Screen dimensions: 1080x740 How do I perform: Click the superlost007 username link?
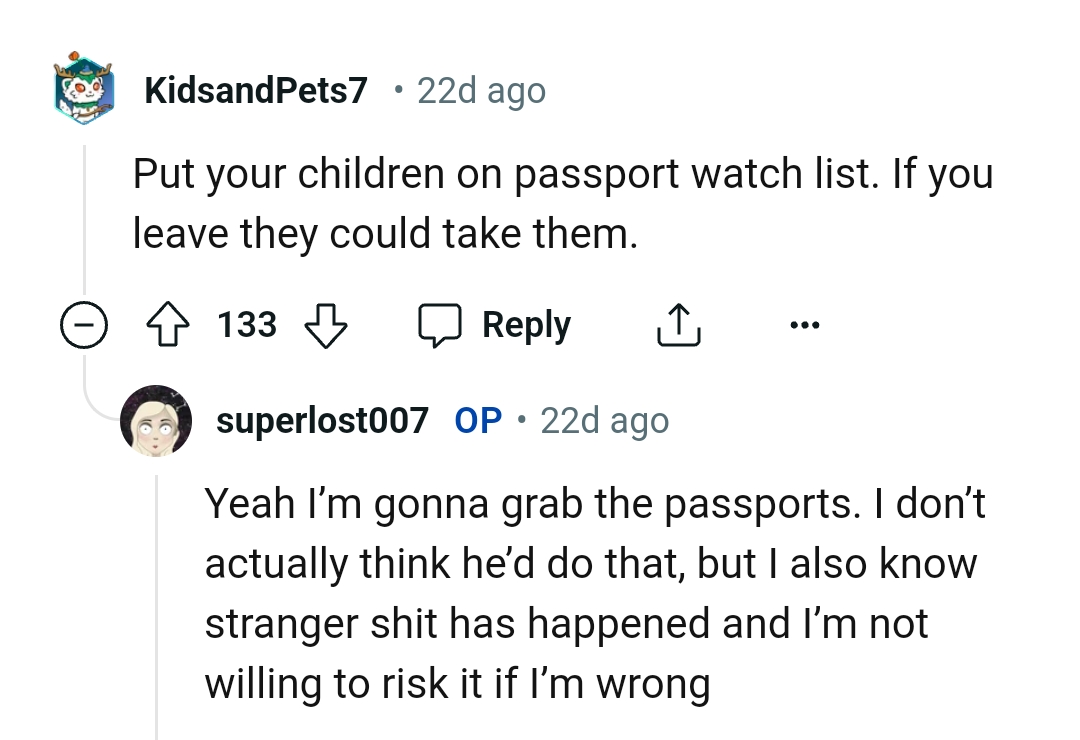point(322,420)
